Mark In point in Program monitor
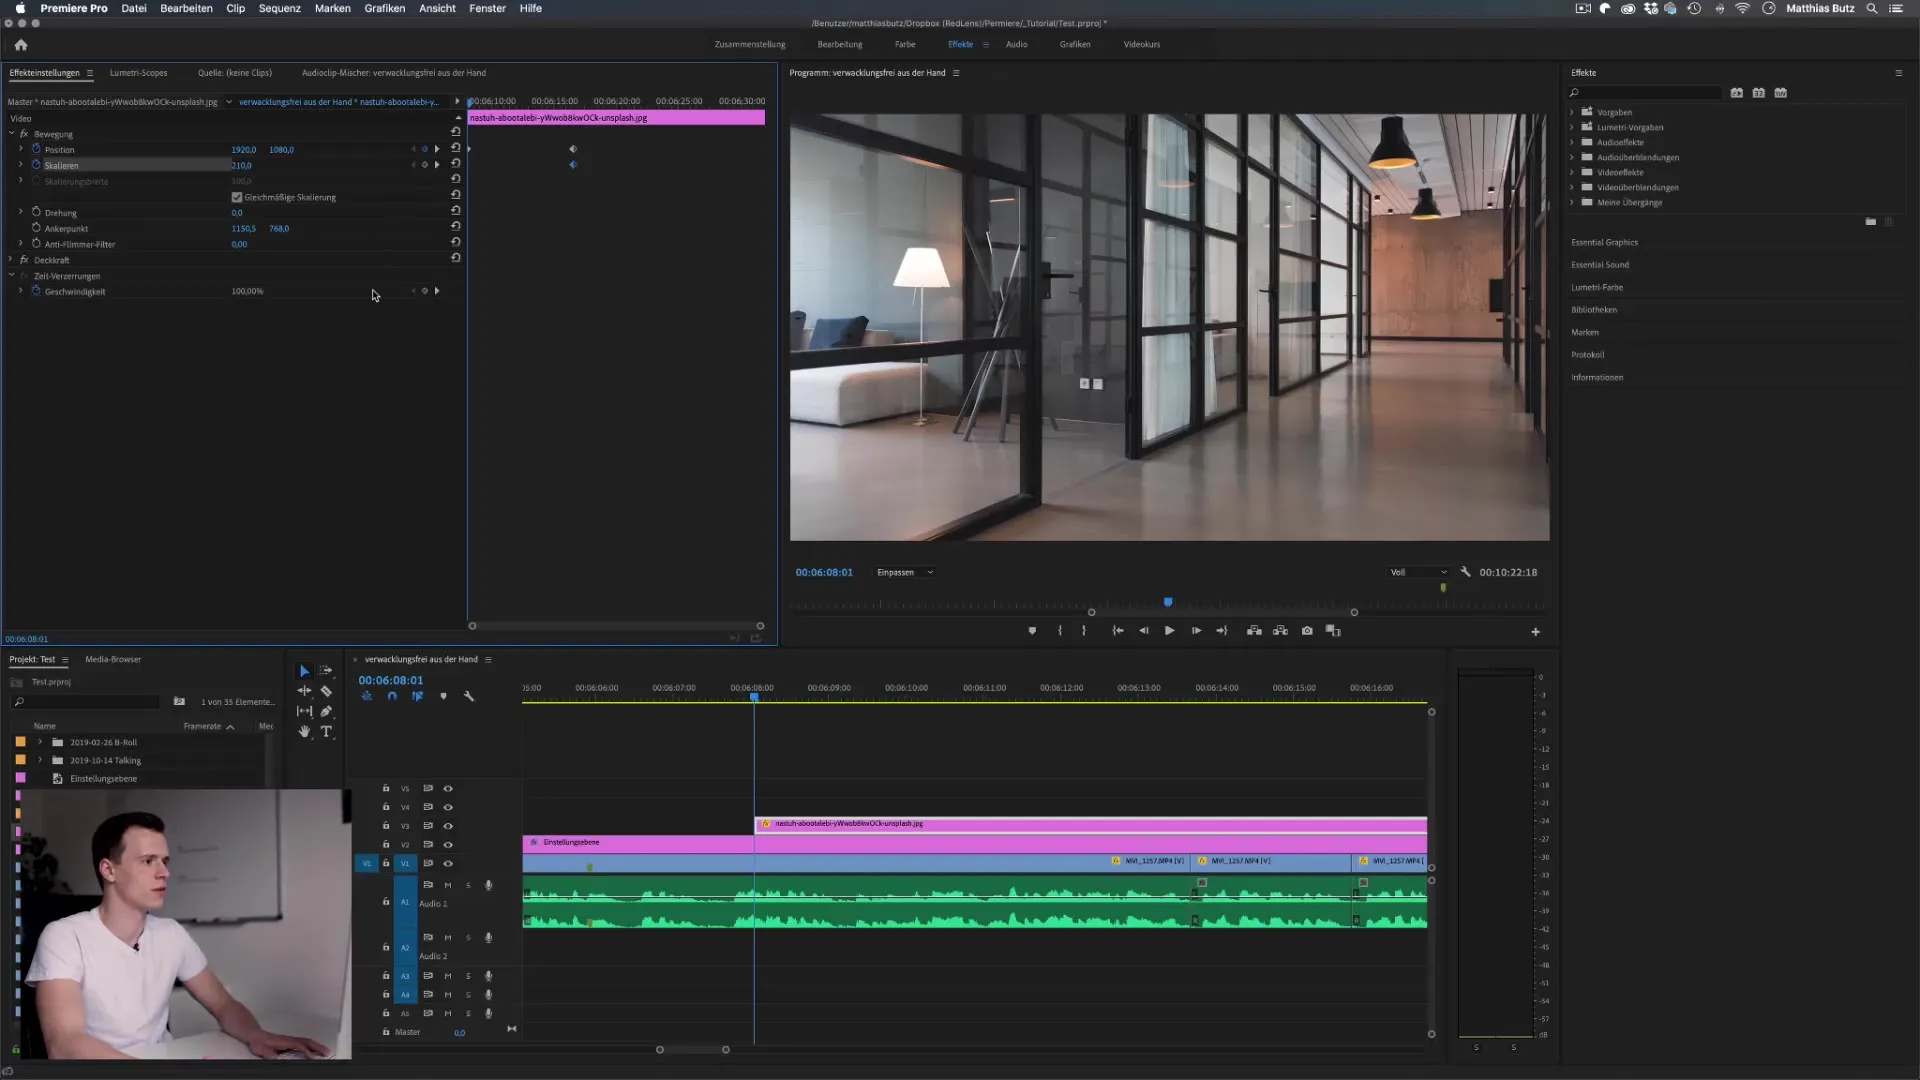 pos(1060,631)
